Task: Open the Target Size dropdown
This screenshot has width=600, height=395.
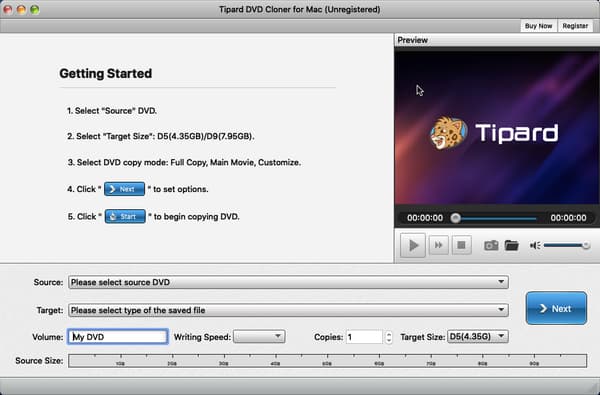Action: pyautogui.click(x=478, y=337)
